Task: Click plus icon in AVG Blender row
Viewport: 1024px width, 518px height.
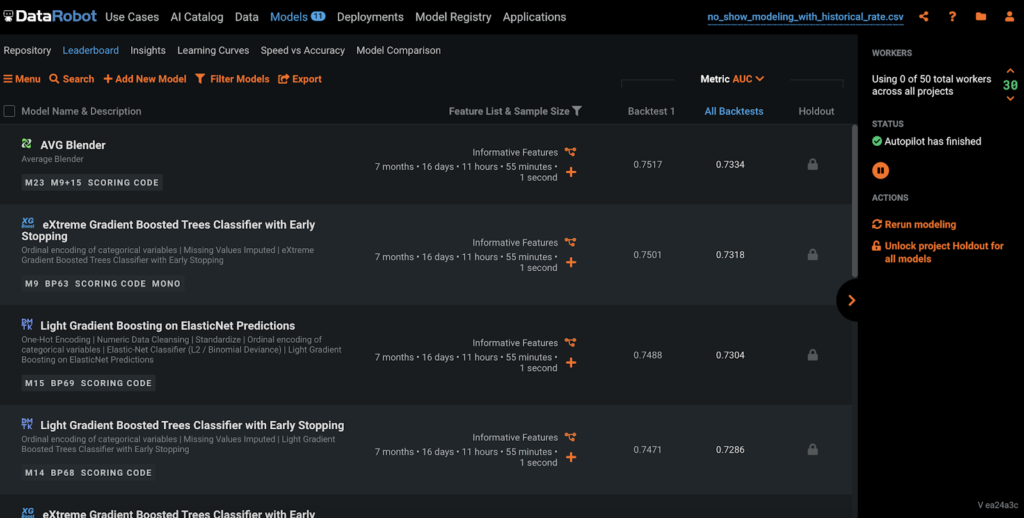Action: [x=571, y=172]
